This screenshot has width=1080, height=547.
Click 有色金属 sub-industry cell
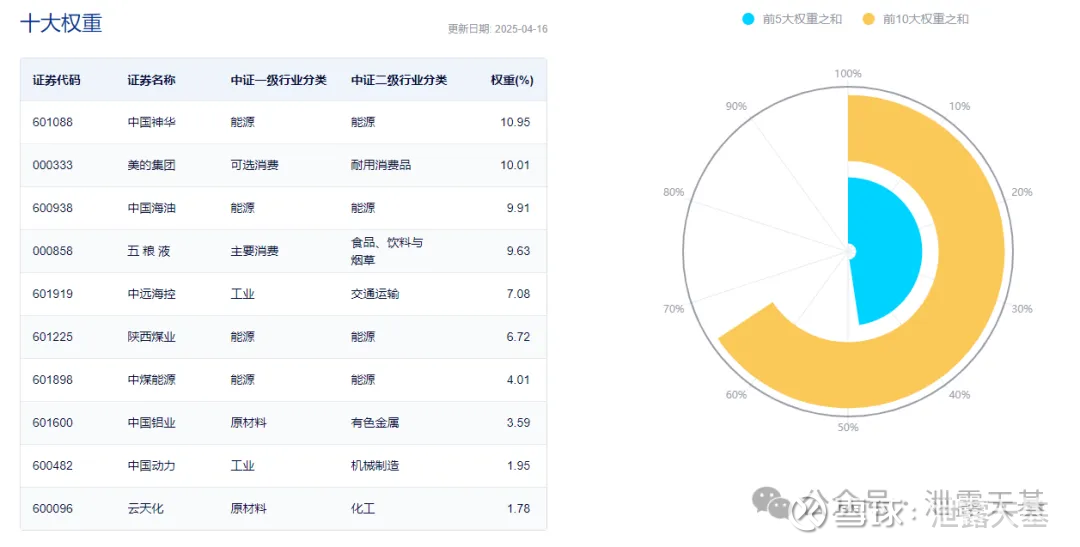[375, 423]
